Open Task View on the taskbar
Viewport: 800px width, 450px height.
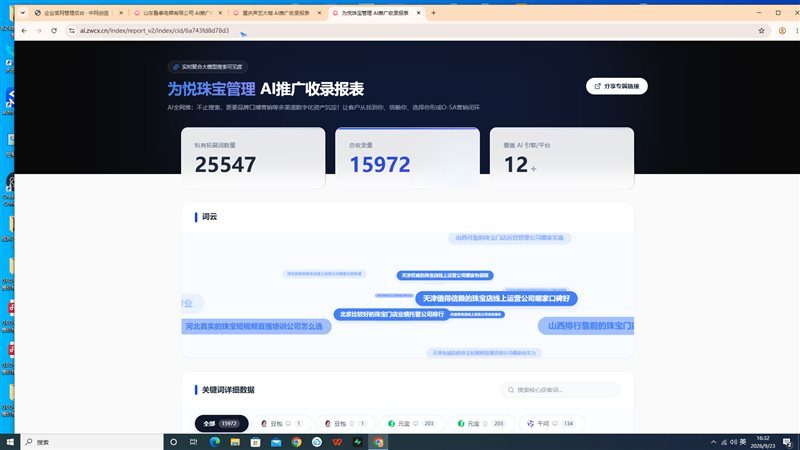[x=193, y=442]
